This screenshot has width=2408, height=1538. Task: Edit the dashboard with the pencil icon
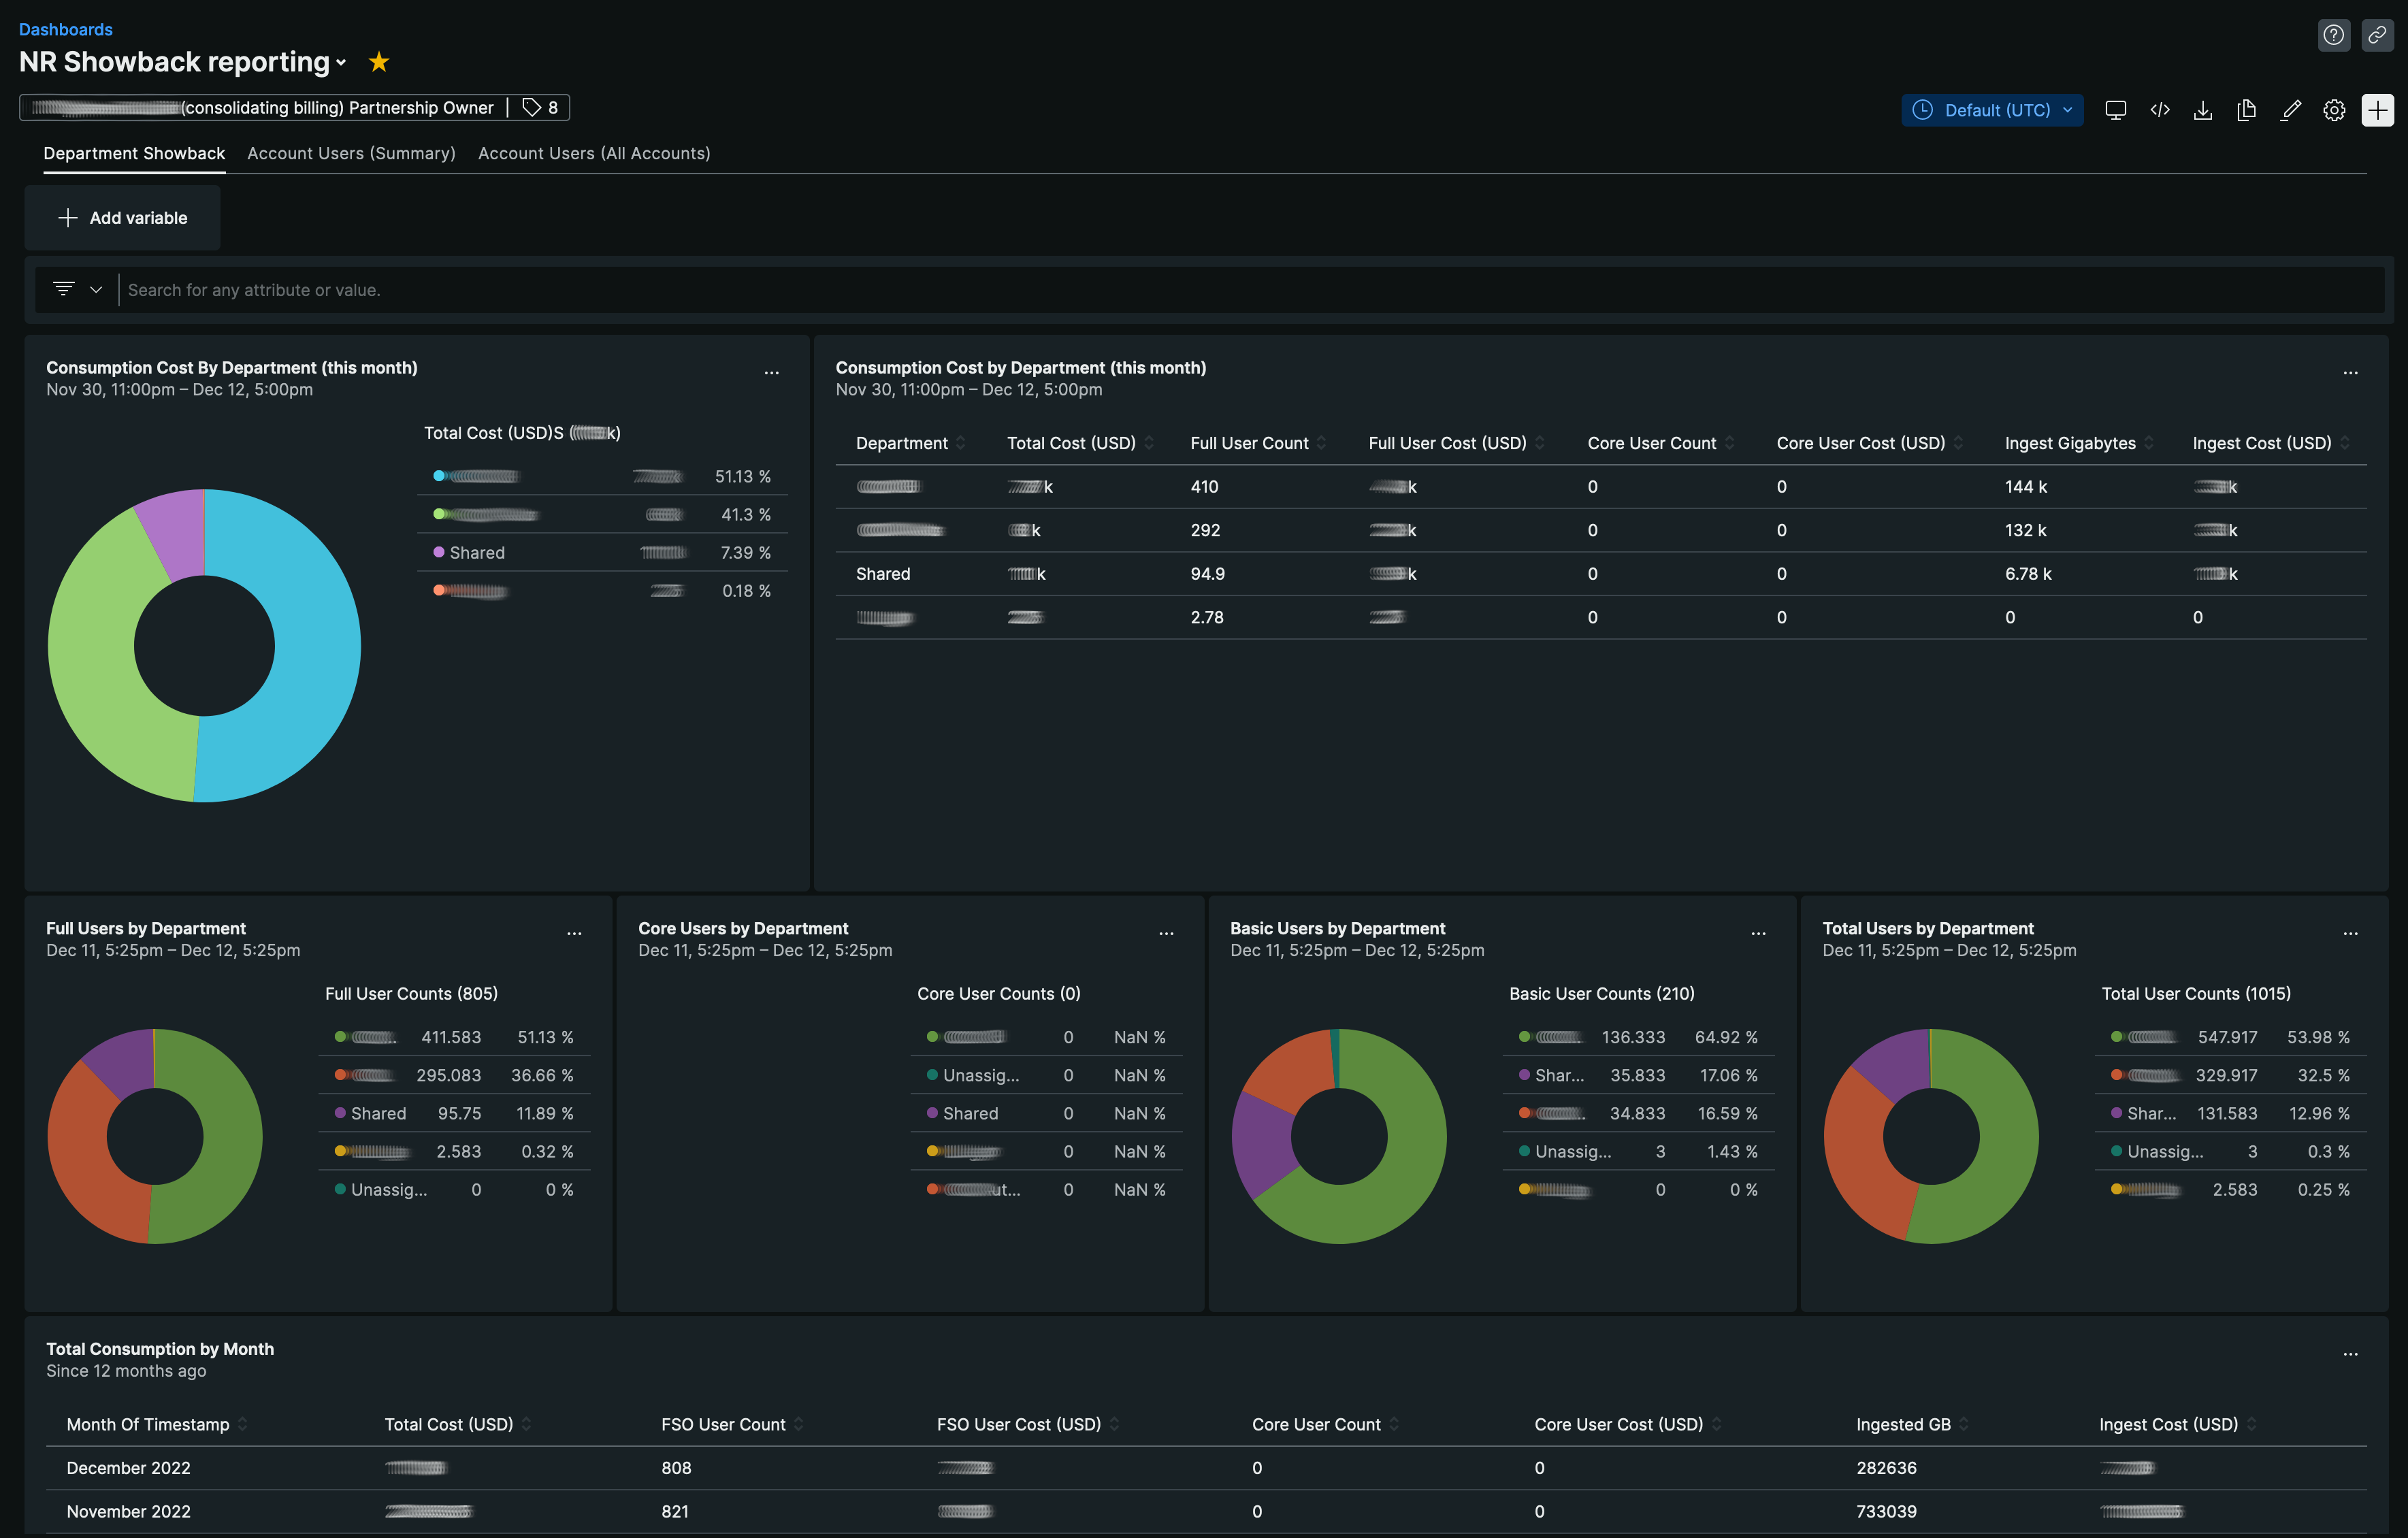[2290, 110]
